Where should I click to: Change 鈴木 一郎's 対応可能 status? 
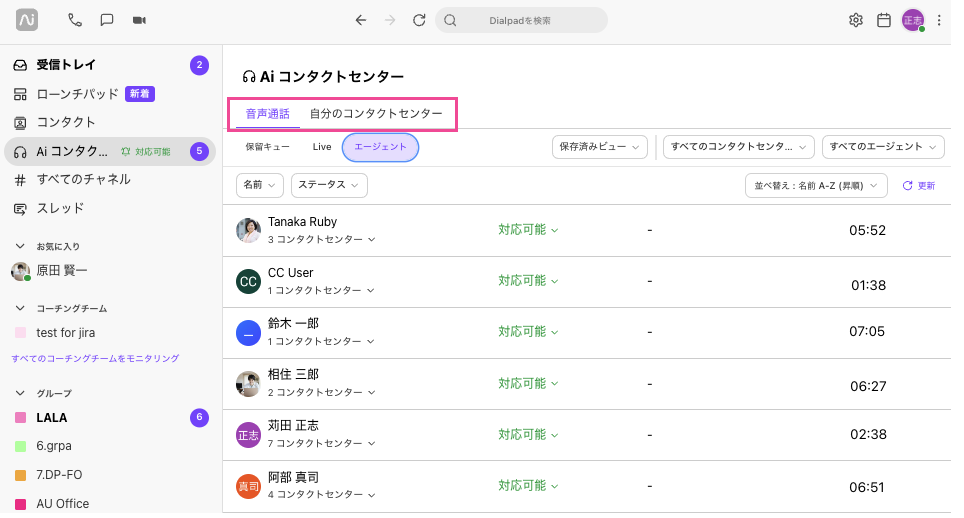tap(528, 332)
